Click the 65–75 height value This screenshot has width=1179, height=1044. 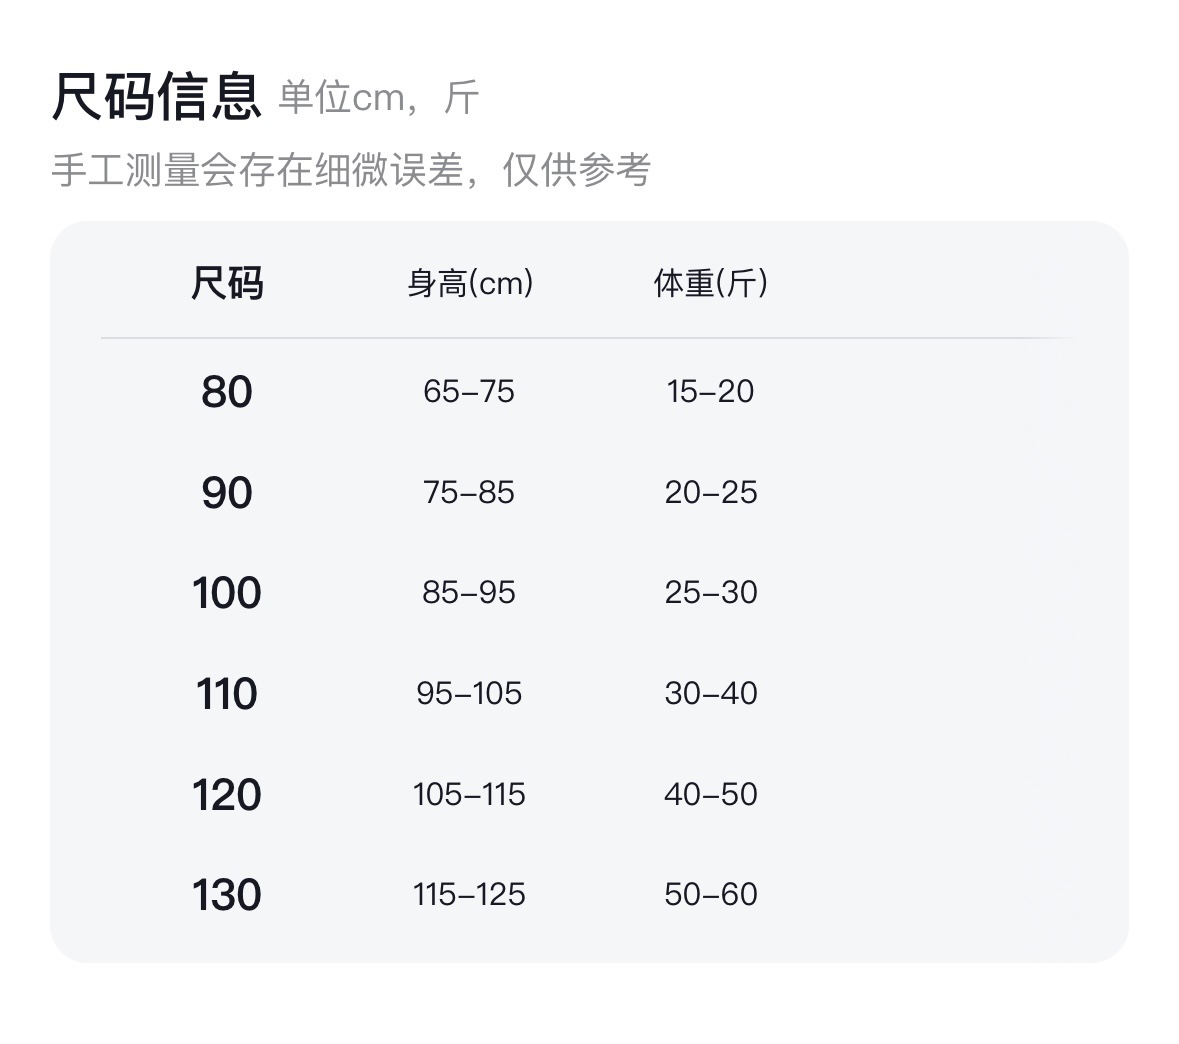coord(469,391)
